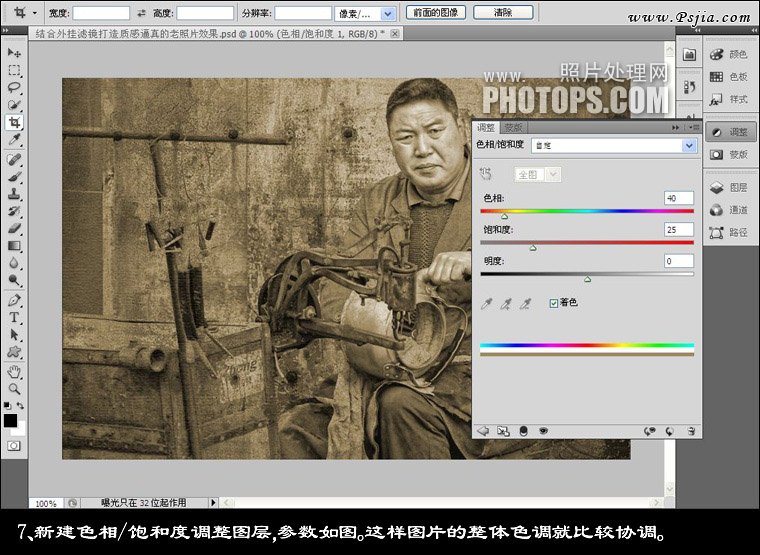Select the Type tool

click(14, 317)
